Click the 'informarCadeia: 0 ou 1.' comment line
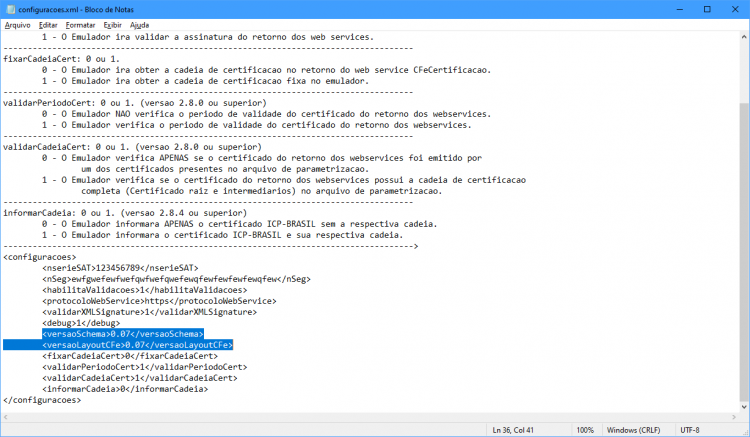This screenshot has height=437, width=750. coord(125,213)
